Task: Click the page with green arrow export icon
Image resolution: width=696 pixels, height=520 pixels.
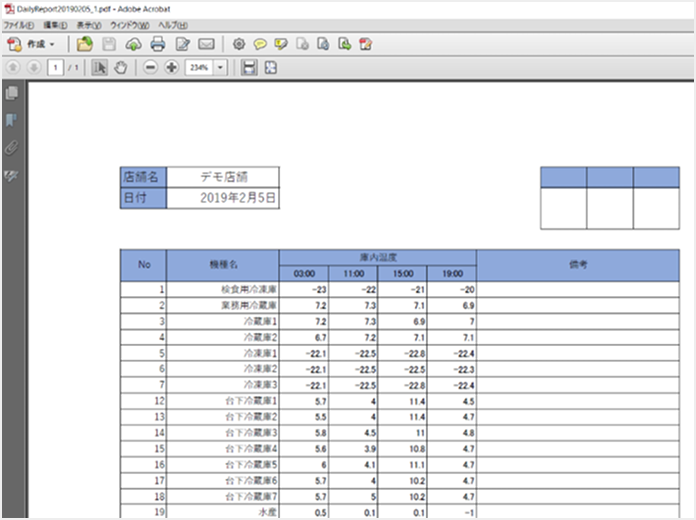Action: pos(345,44)
